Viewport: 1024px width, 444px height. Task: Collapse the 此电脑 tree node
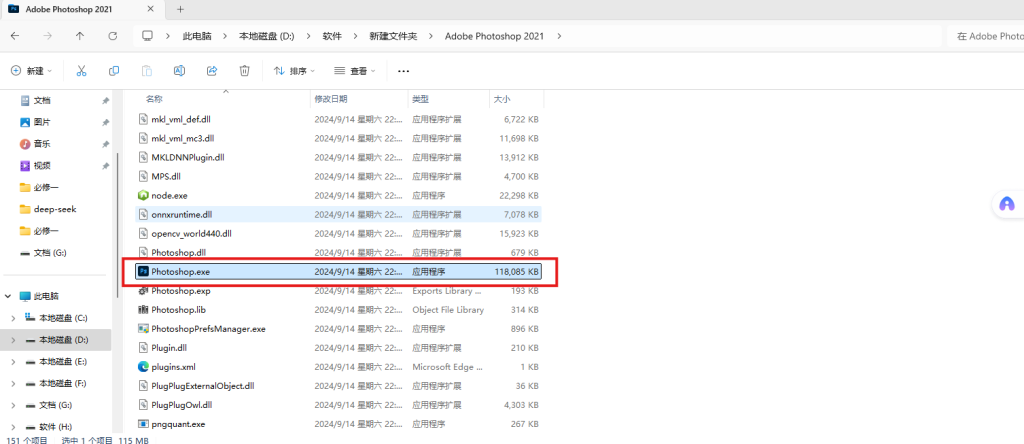click(8, 296)
